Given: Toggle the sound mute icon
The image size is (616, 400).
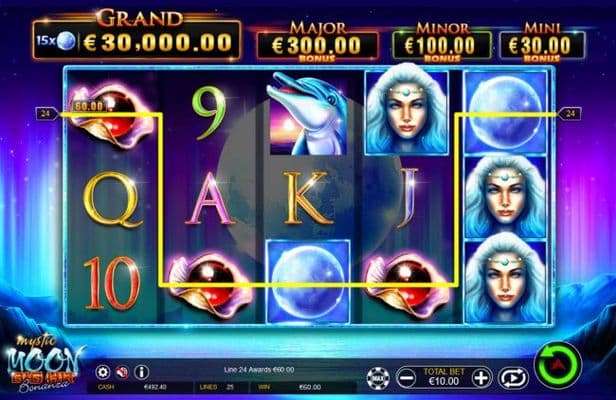Looking at the screenshot, I should pyautogui.click(x=123, y=371).
